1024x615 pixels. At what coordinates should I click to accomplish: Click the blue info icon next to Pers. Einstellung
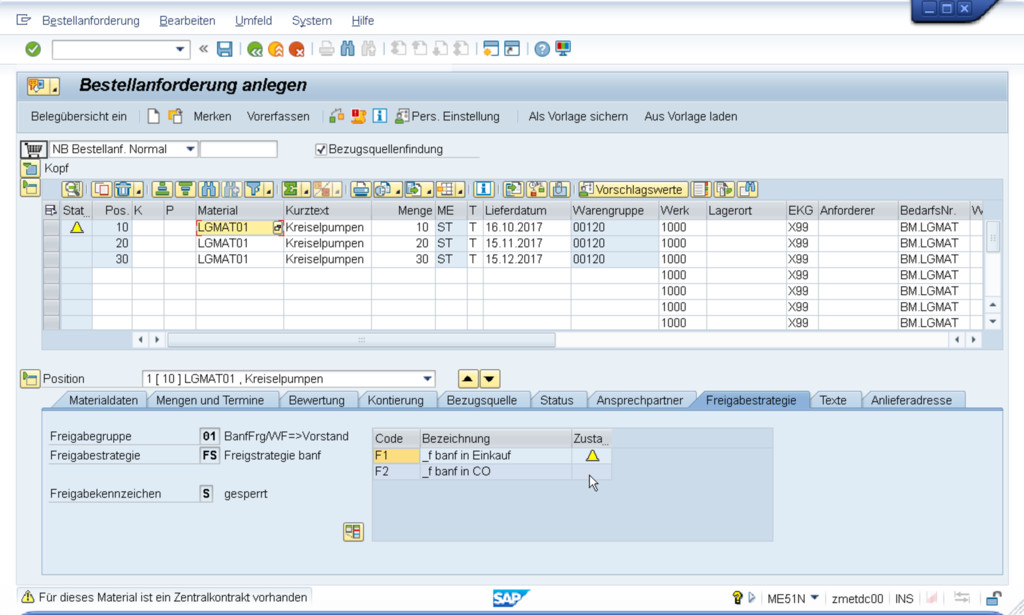point(379,116)
